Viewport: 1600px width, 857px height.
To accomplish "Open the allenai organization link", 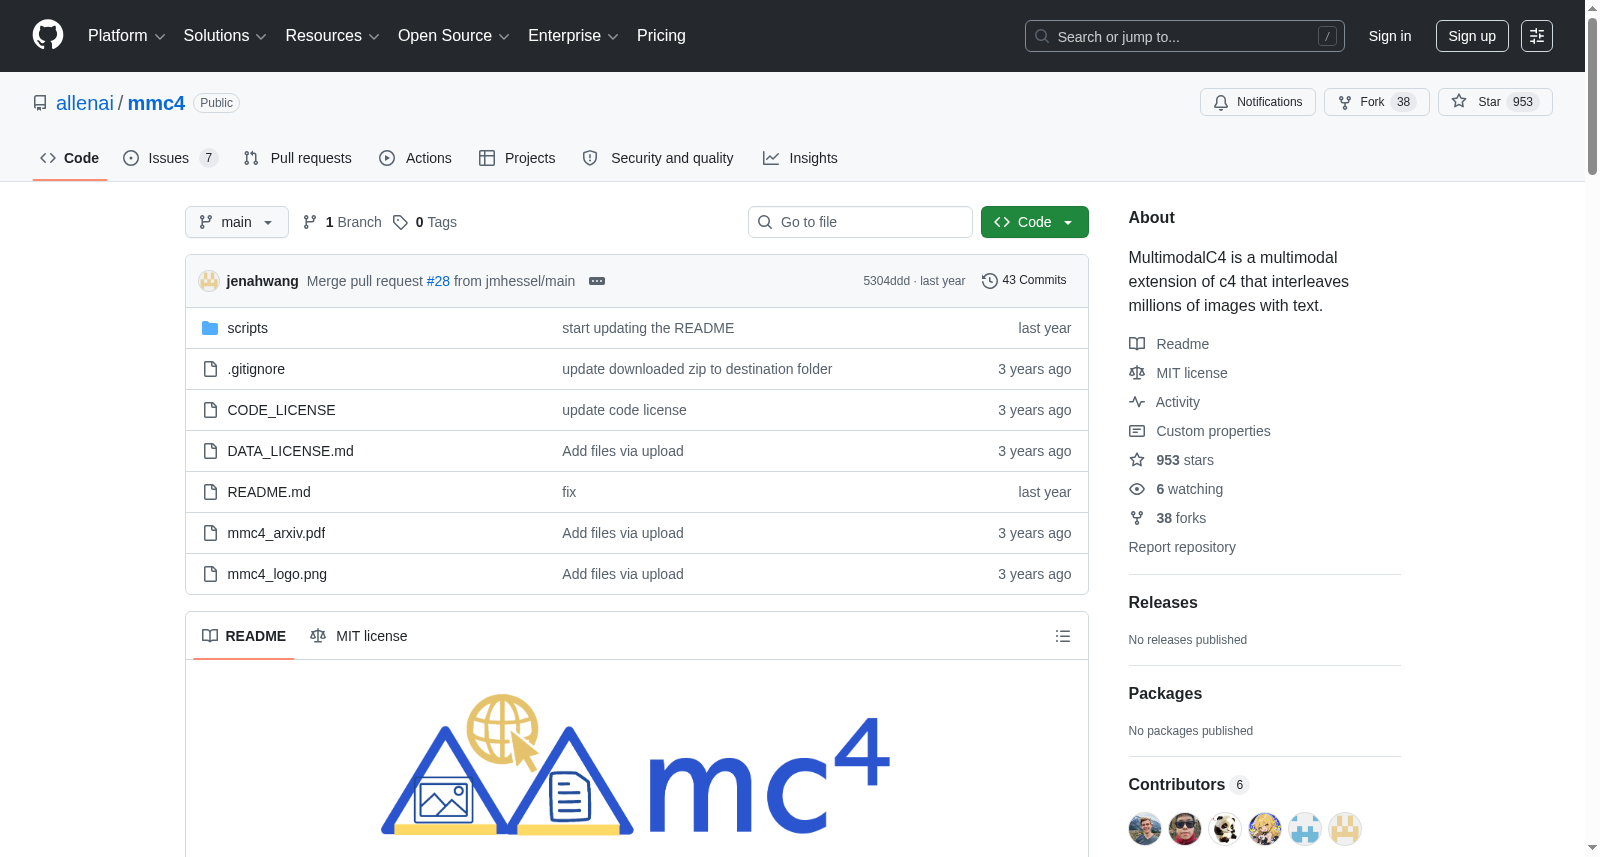I will tap(85, 103).
